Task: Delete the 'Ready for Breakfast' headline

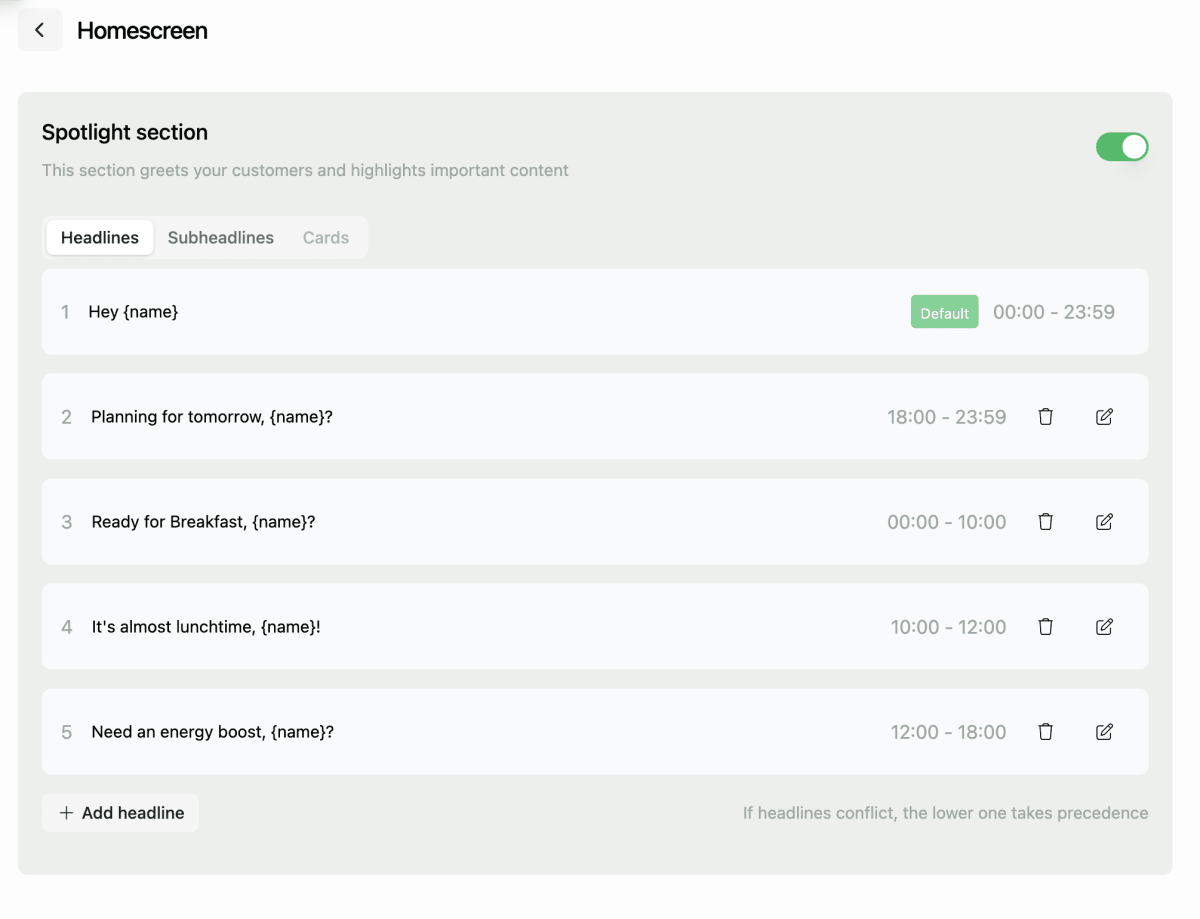Action: click(1045, 522)
